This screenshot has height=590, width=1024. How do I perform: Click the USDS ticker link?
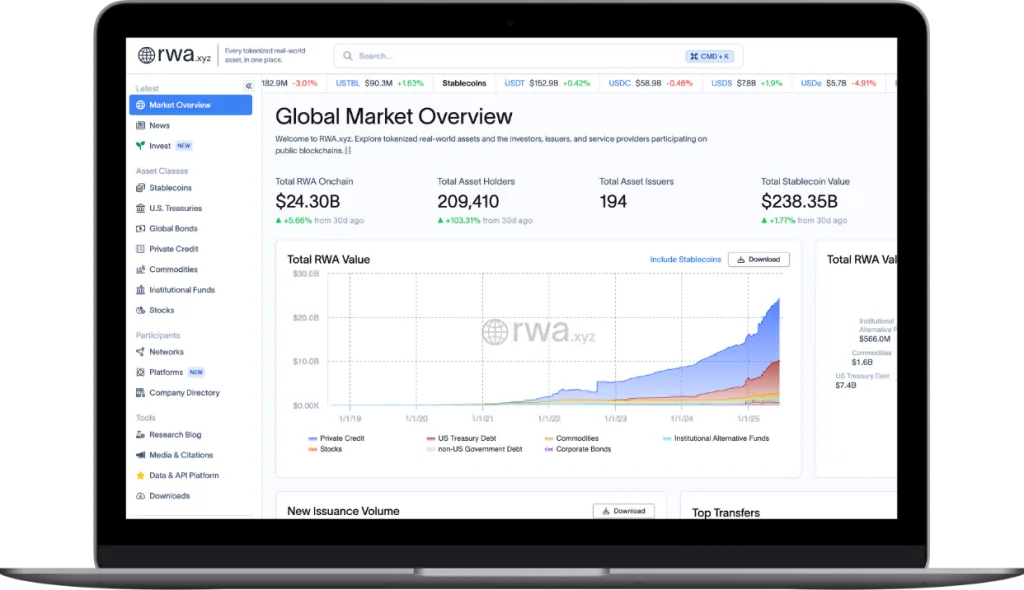pyautogui.click(x=721, y=83)
